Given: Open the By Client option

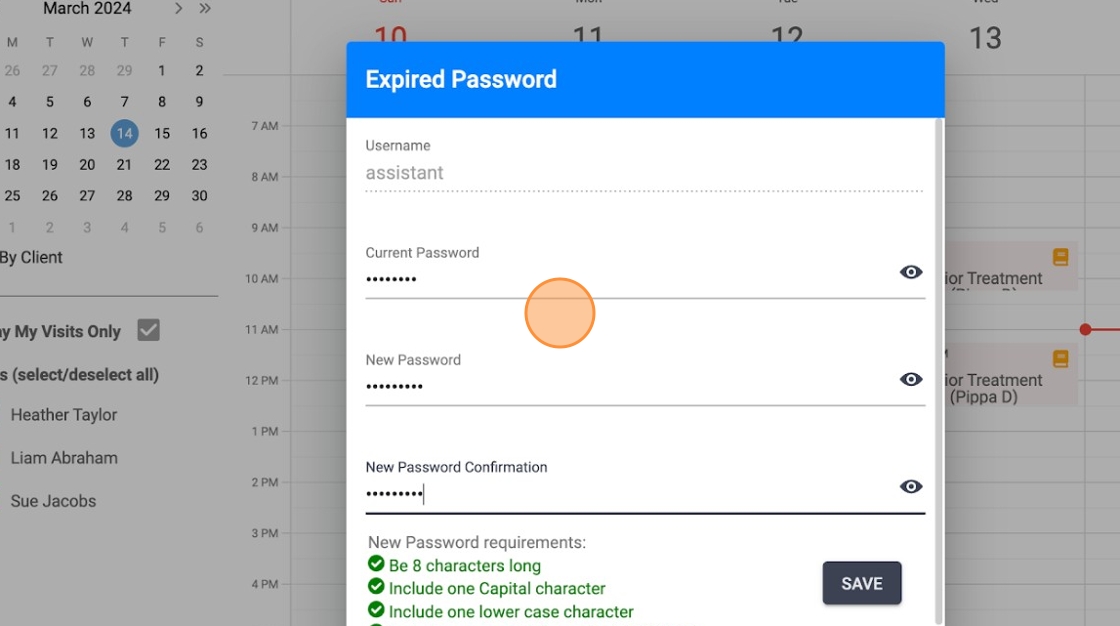Looking at the screenshot, I should coord(31,257).
